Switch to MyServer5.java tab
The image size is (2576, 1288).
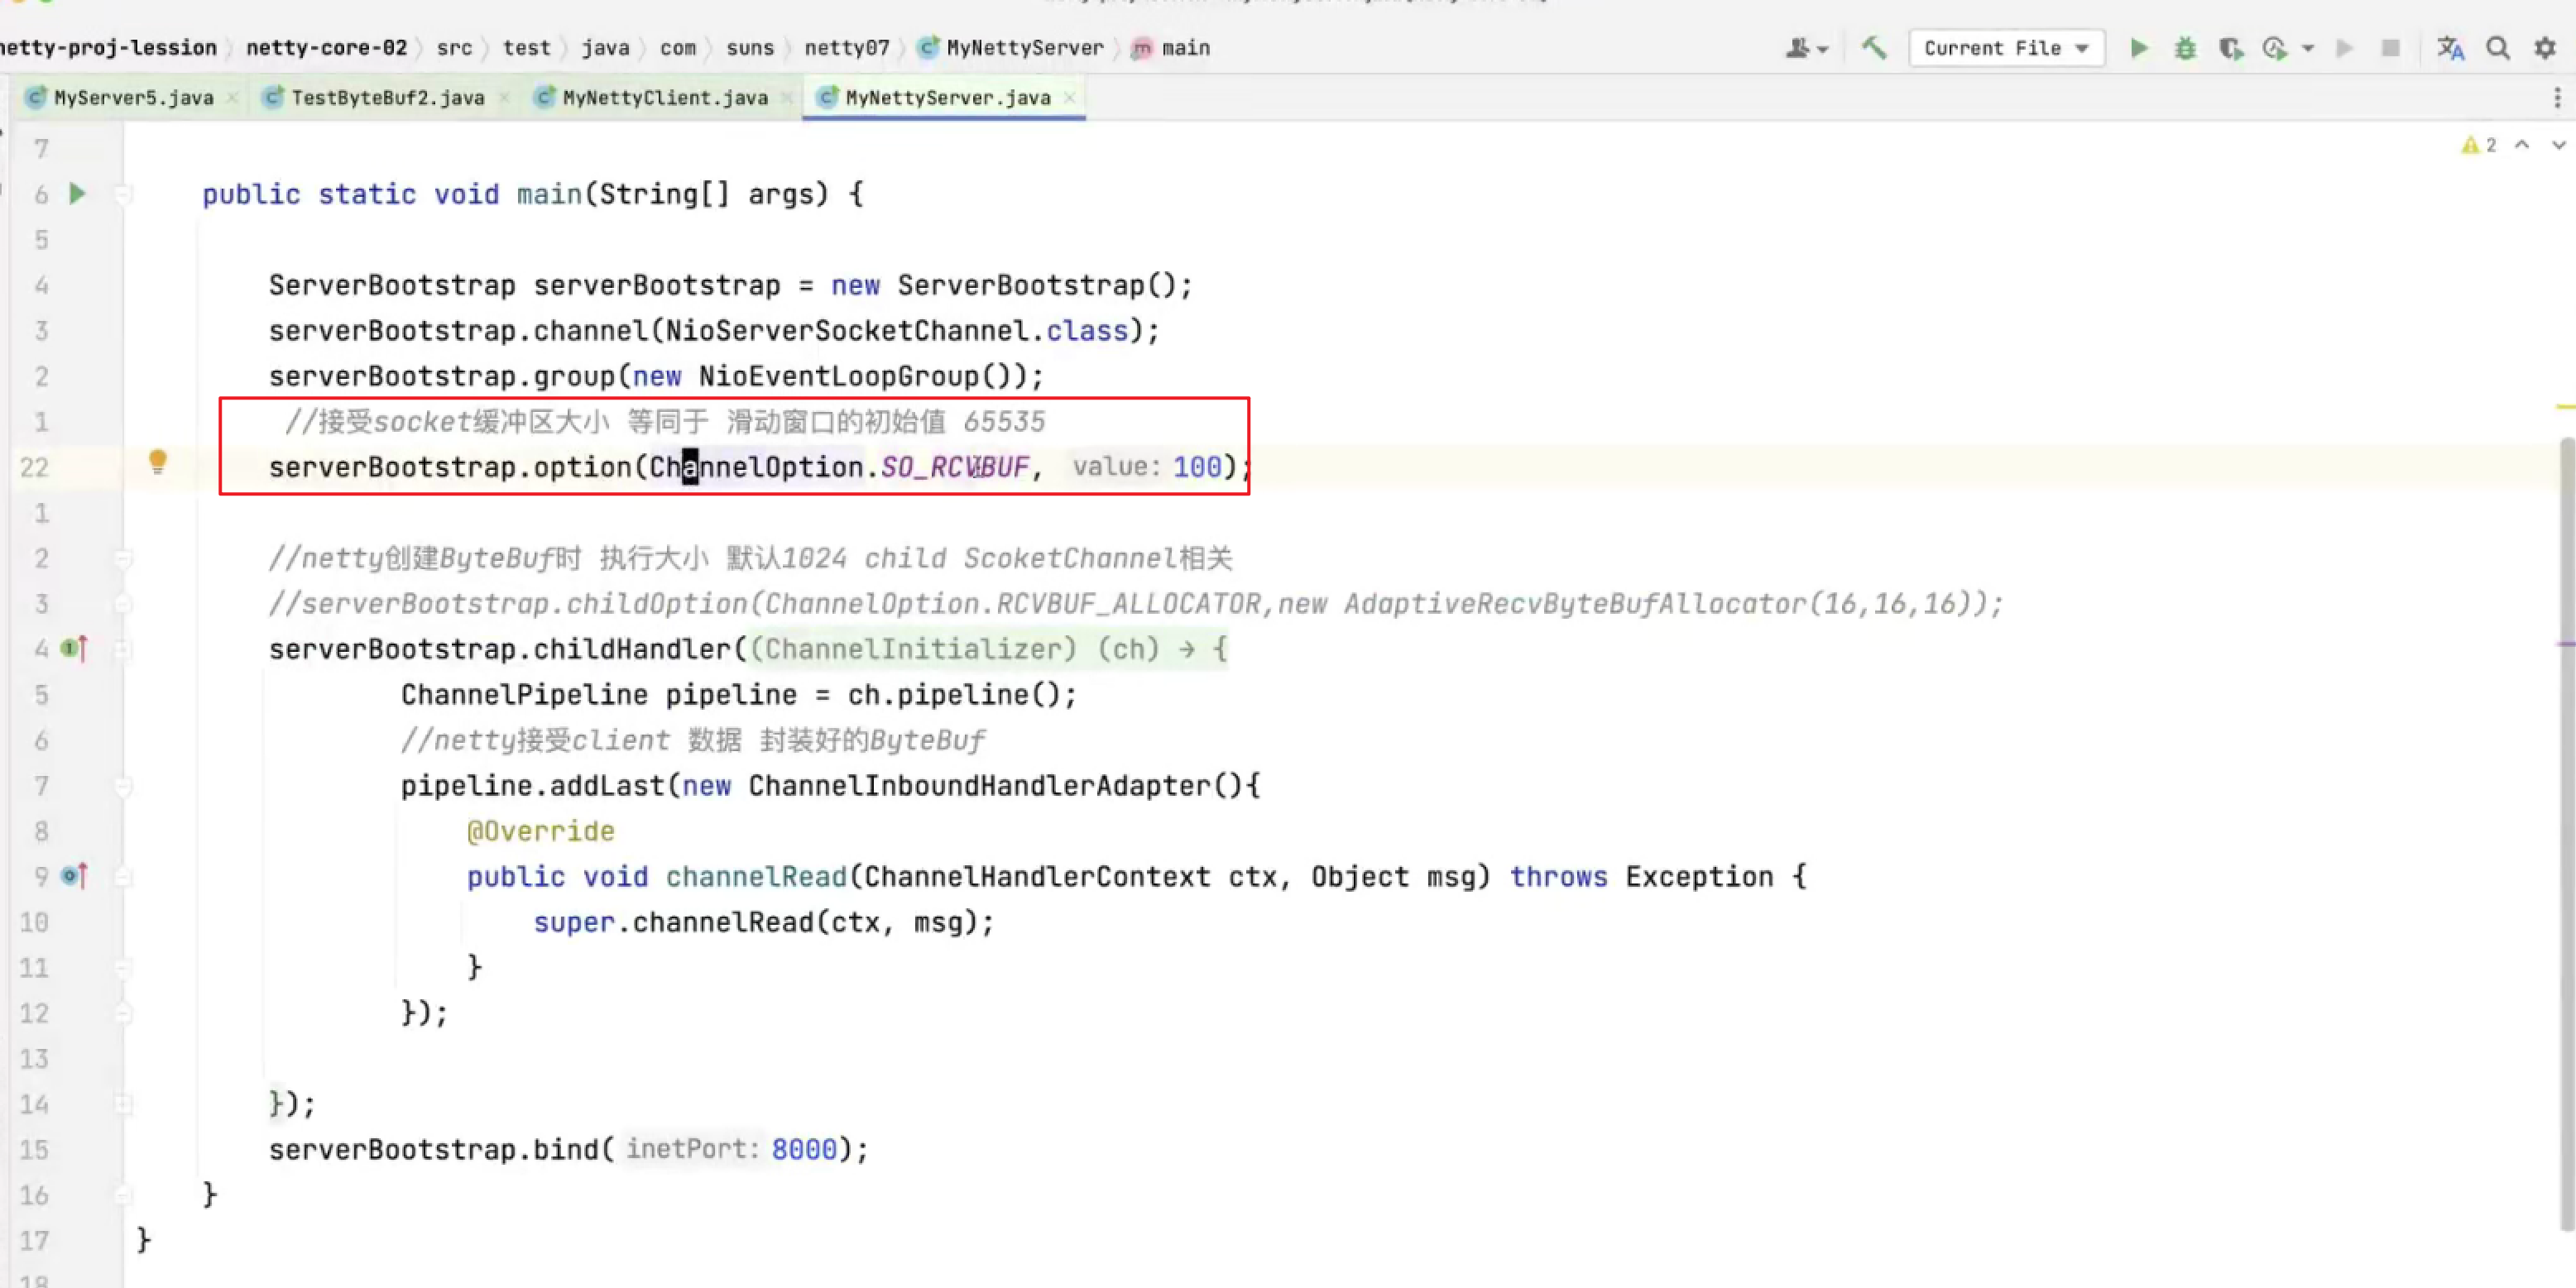[x=133, y=97]
